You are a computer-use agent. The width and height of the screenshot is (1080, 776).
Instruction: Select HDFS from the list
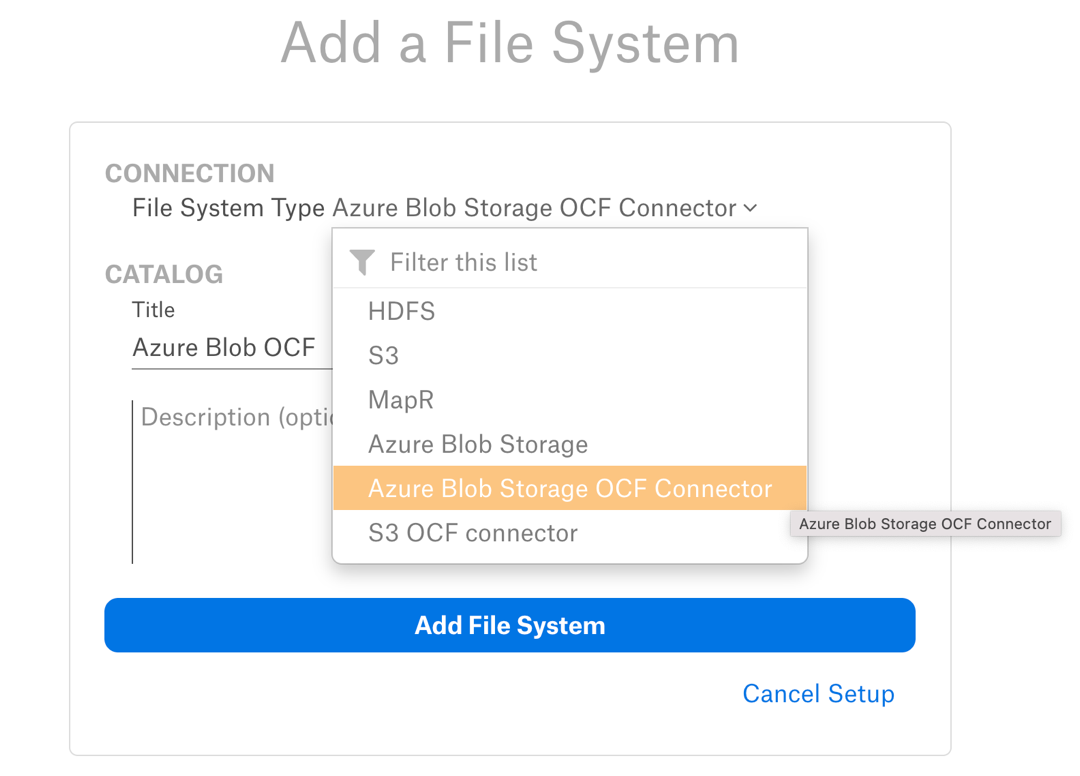click(x=570, y=311)
